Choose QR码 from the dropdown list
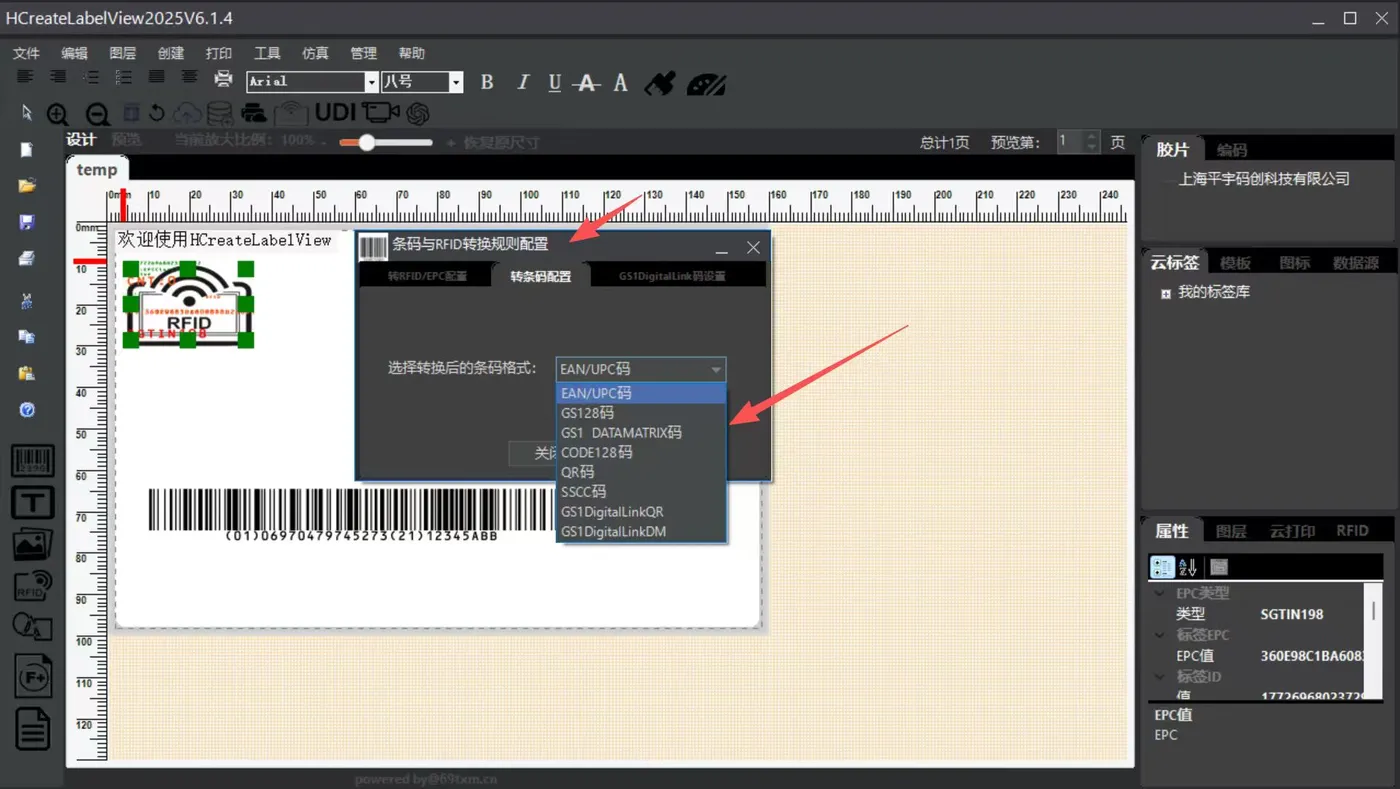This screenshot has height=789, width=1400. [641, 472]
